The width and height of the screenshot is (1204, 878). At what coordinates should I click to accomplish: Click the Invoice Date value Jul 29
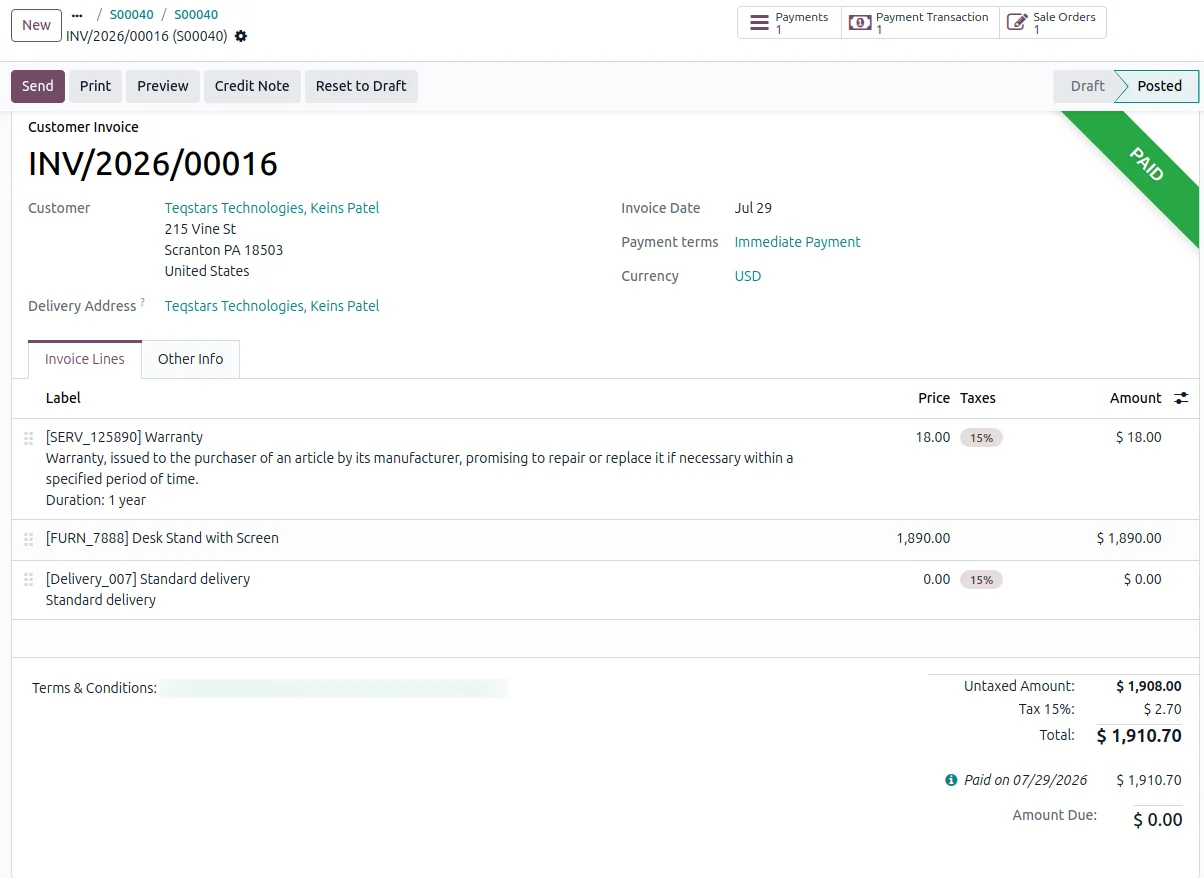point(753,208)
